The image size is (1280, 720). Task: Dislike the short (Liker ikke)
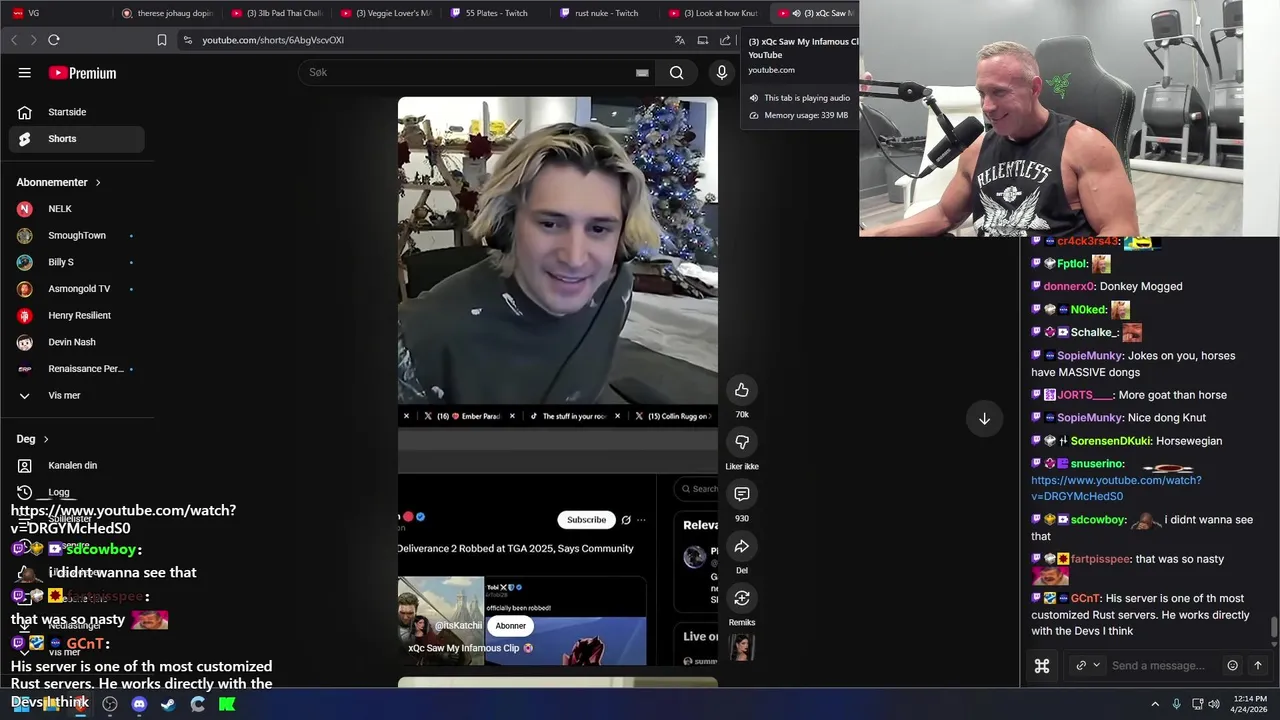tap(742, 442)
